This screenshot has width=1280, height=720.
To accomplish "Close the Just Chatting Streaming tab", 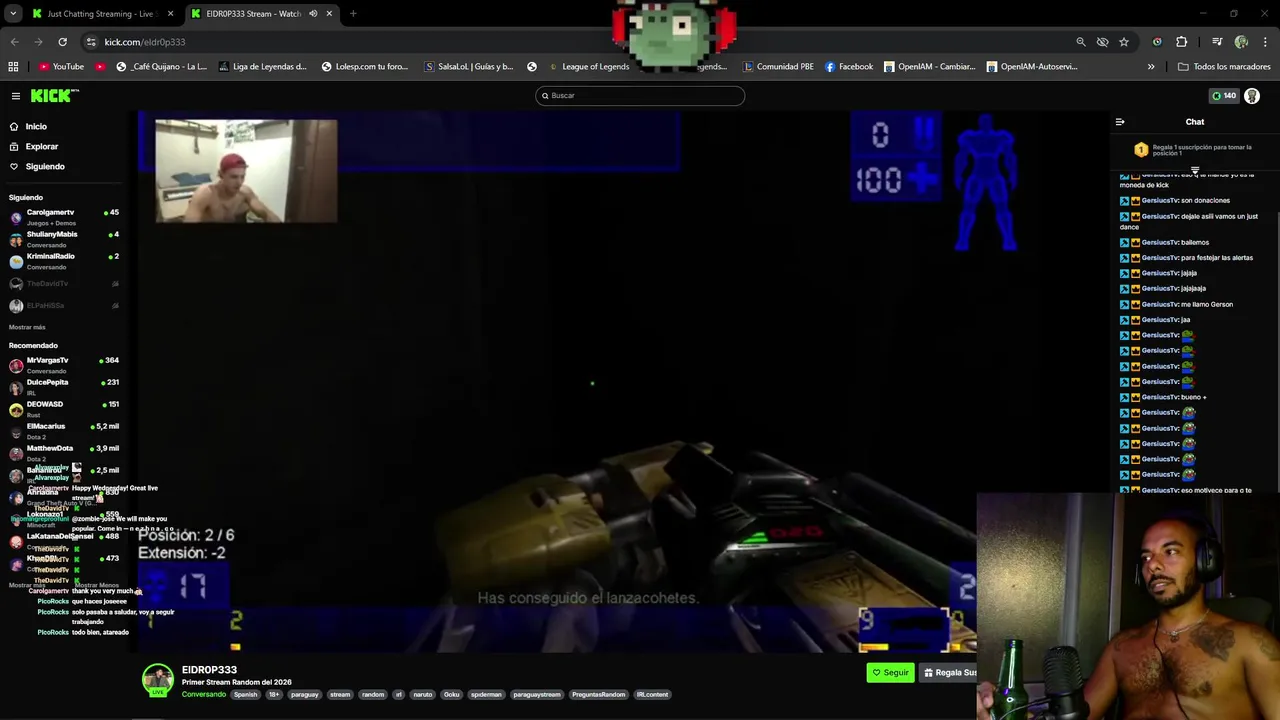I will [x=170, y=14].
